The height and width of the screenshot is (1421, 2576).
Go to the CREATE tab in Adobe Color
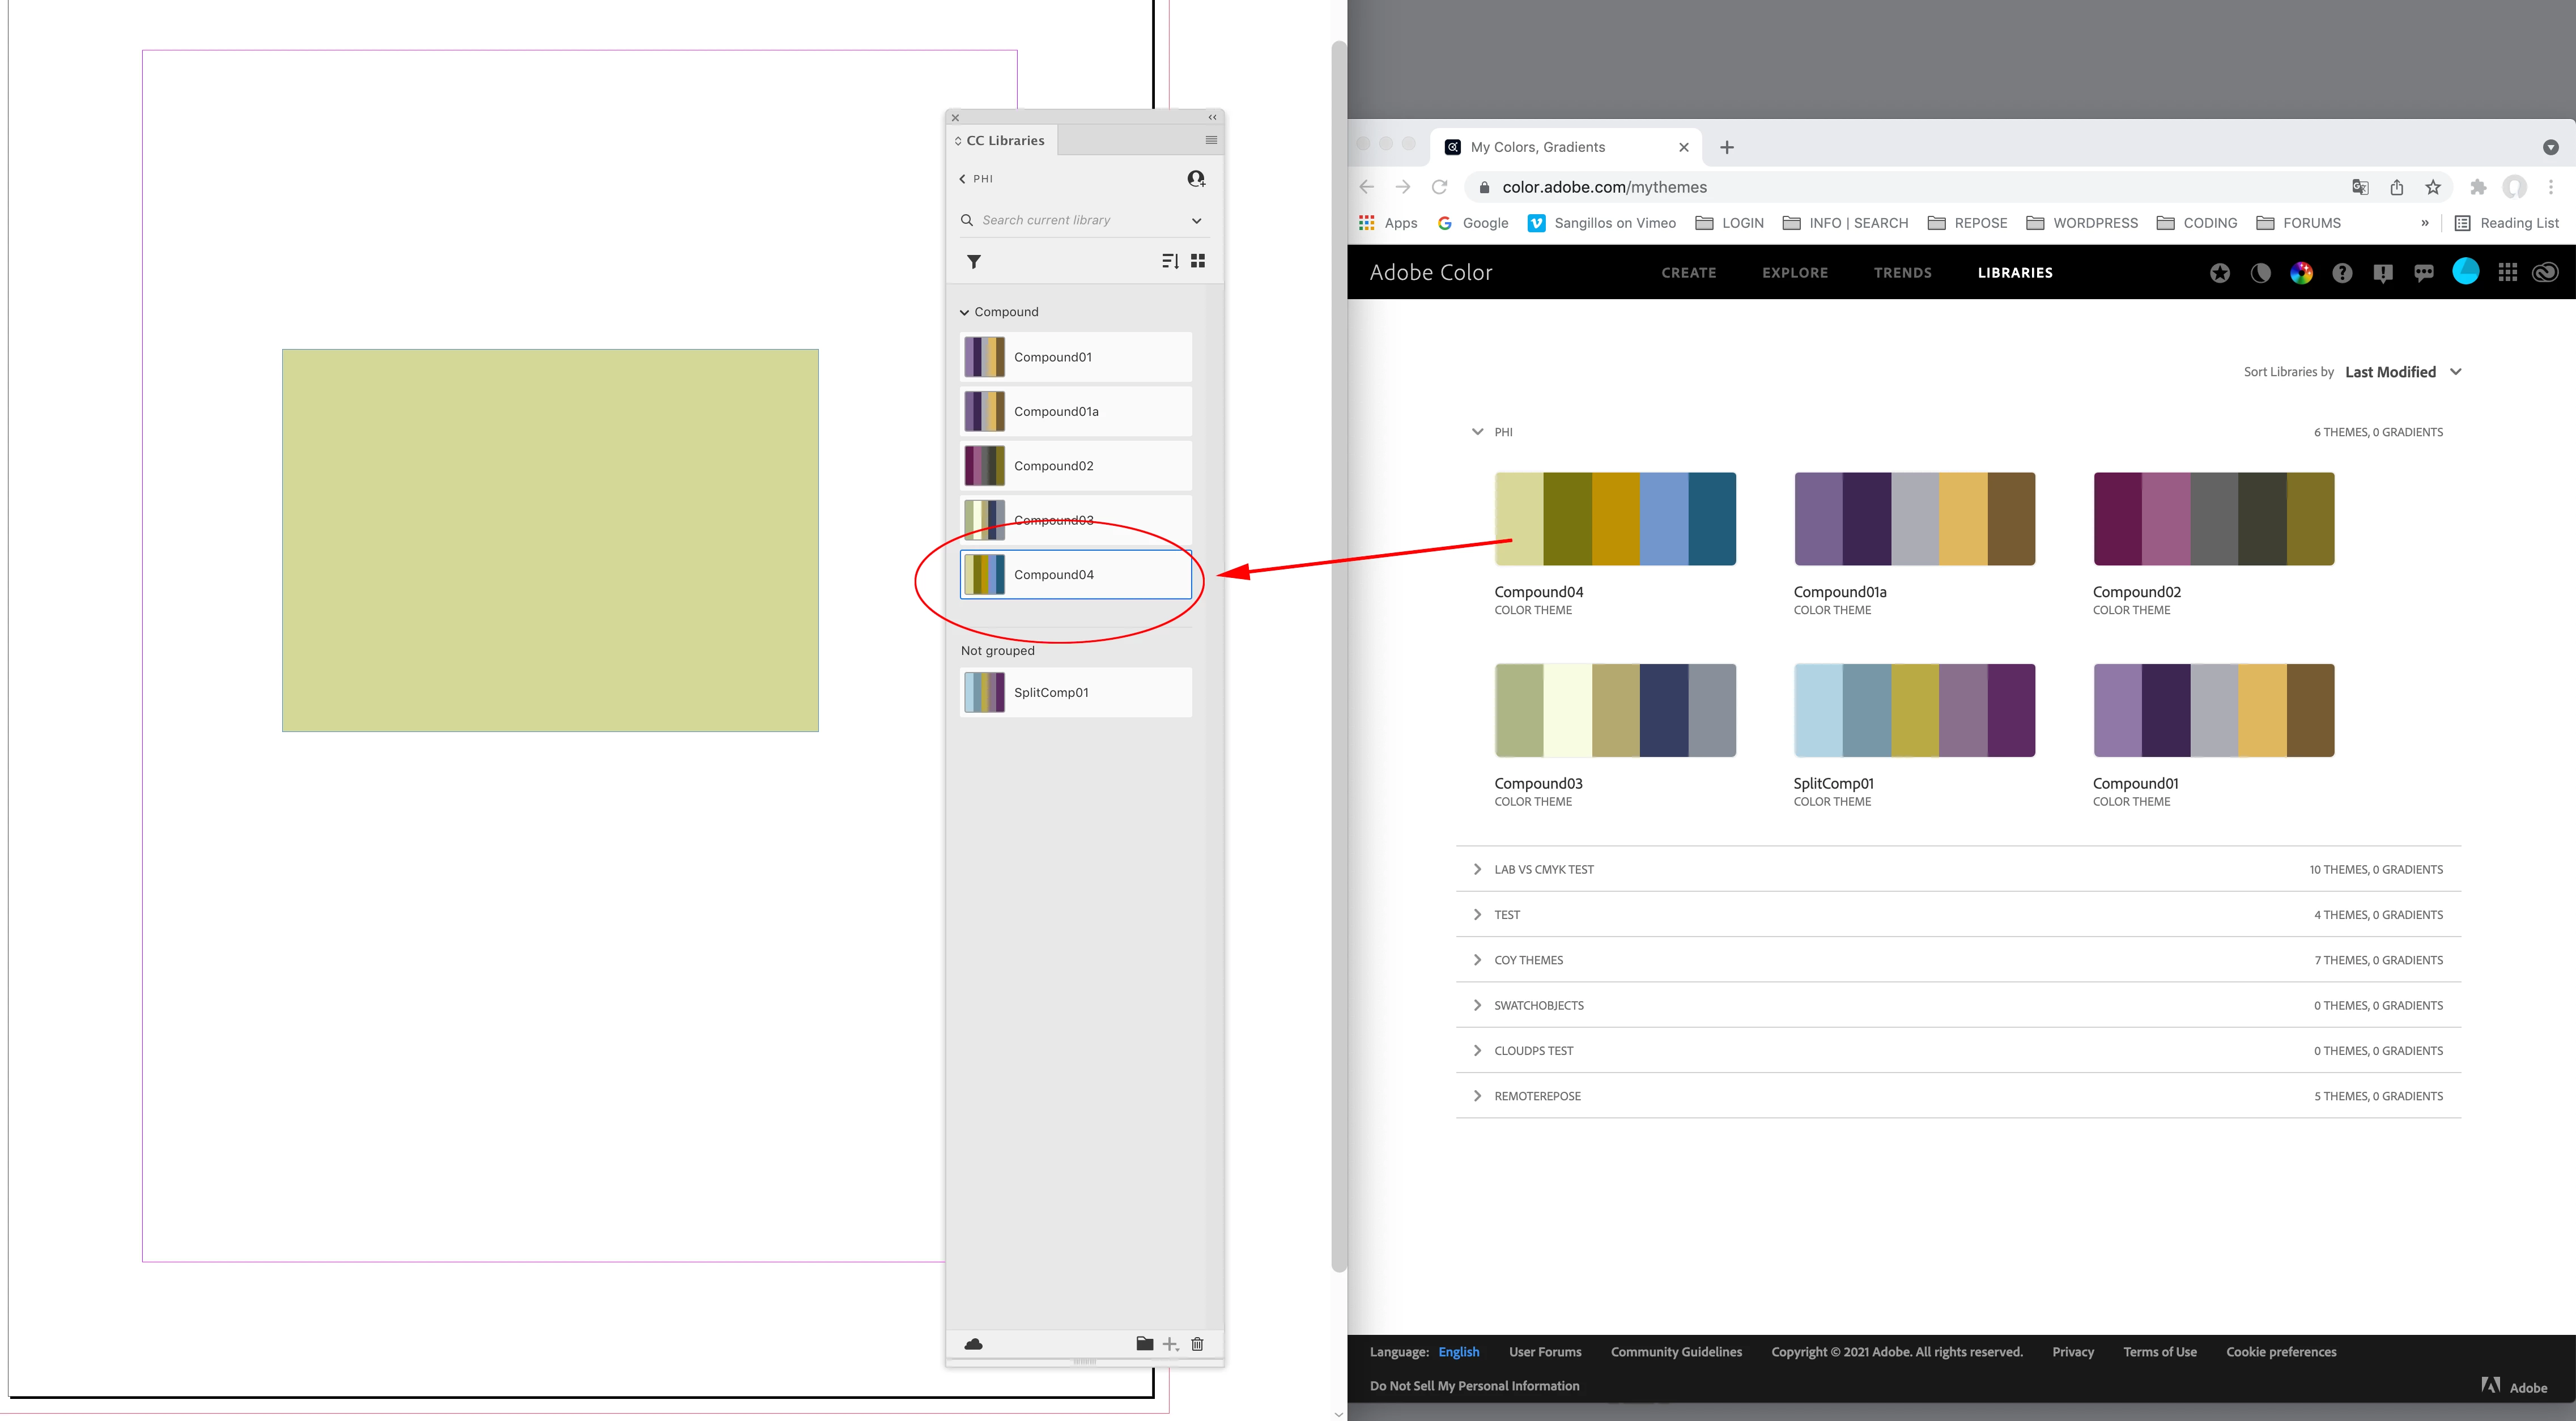pos(1688,273)
